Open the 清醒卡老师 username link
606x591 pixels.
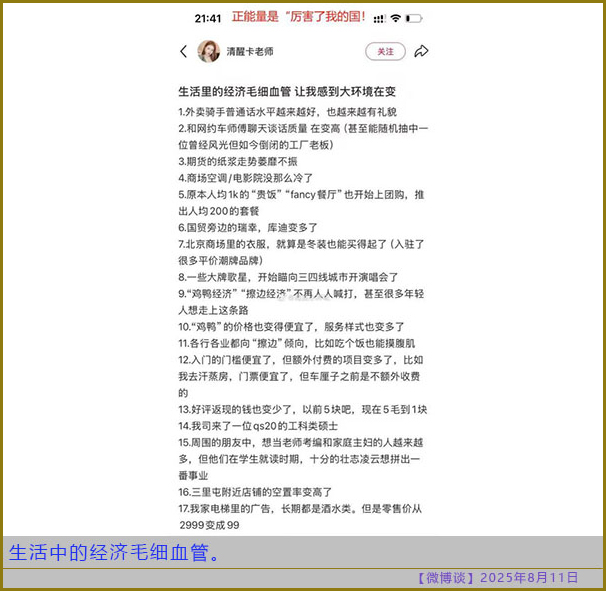(249, 52)
